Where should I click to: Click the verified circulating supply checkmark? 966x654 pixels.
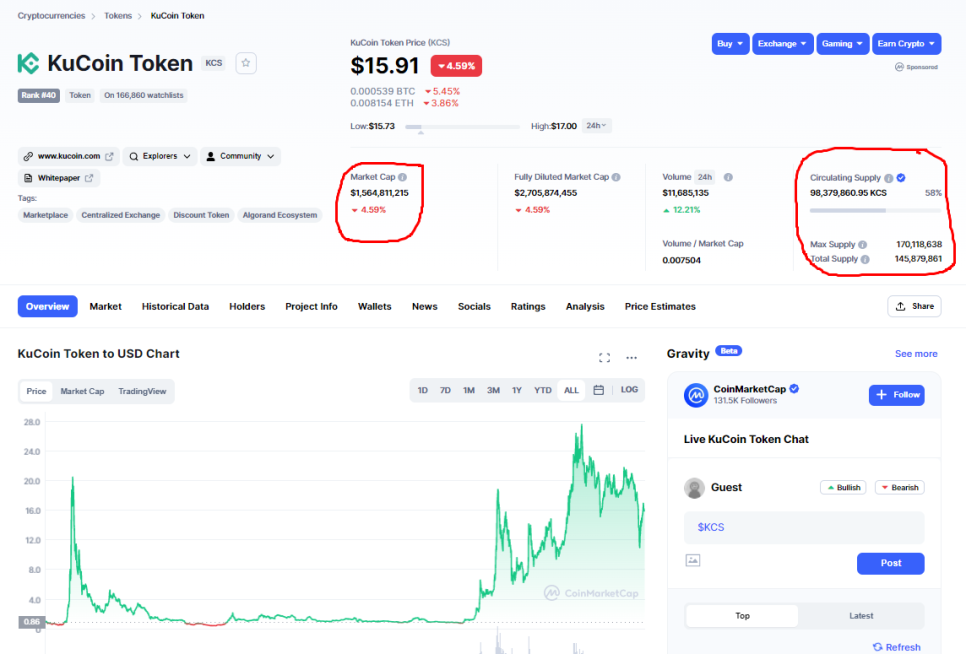901,178
